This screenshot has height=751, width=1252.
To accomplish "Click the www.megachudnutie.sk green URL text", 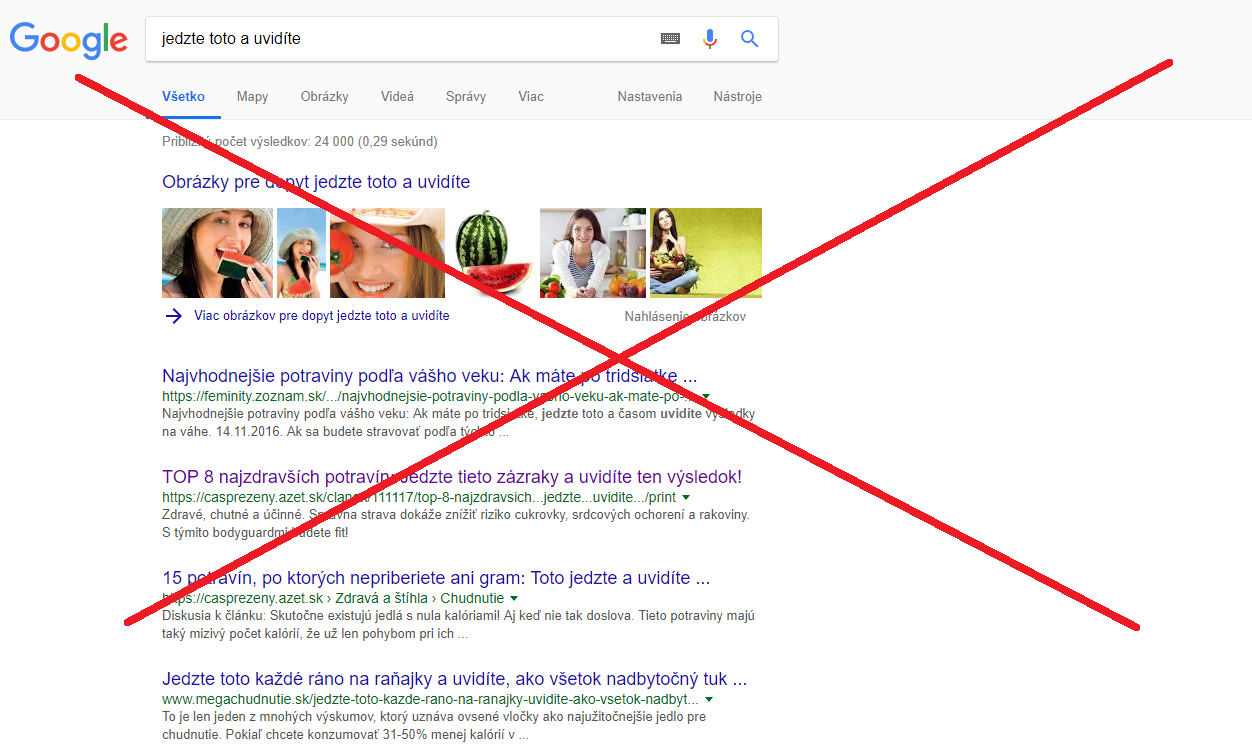I will tap(428, 699).
